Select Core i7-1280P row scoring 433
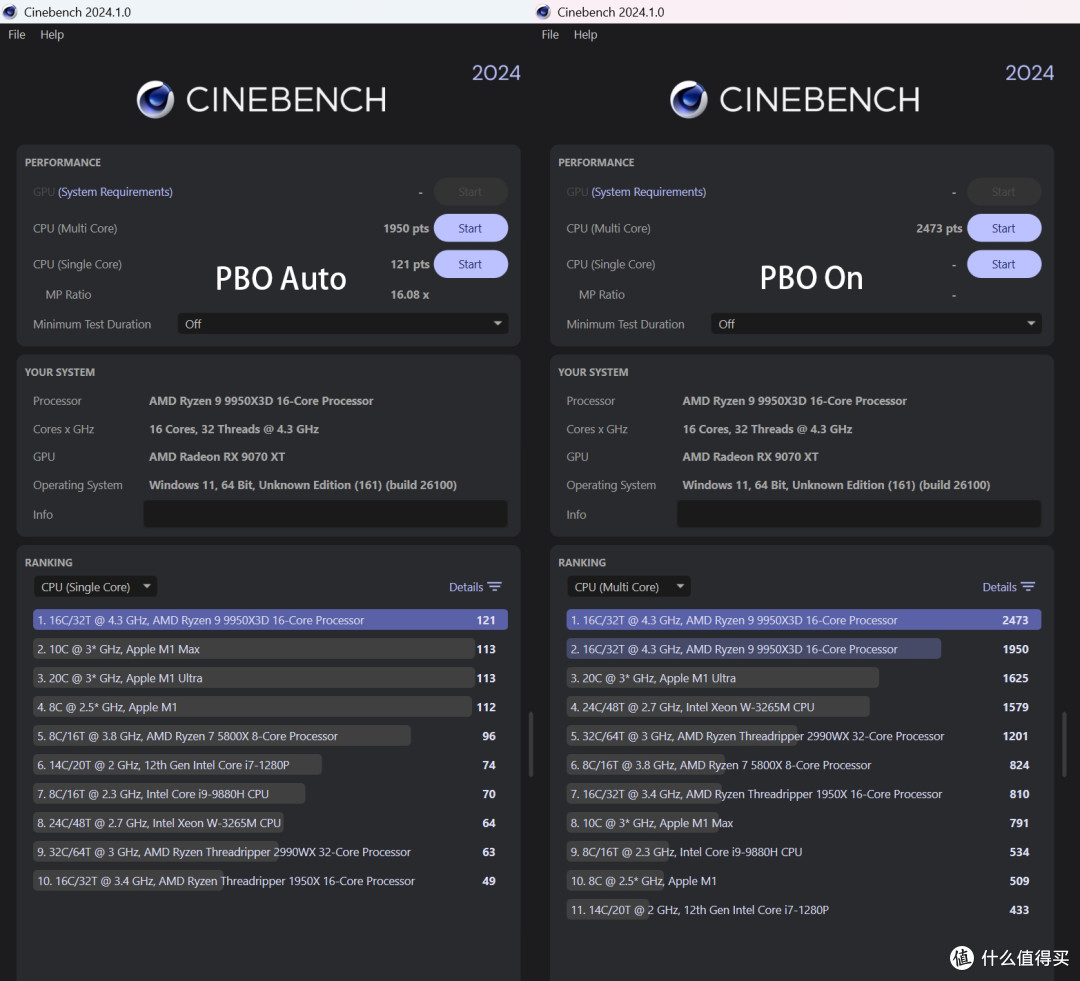Screen dimensions: 1080x981 click(803, 909)
